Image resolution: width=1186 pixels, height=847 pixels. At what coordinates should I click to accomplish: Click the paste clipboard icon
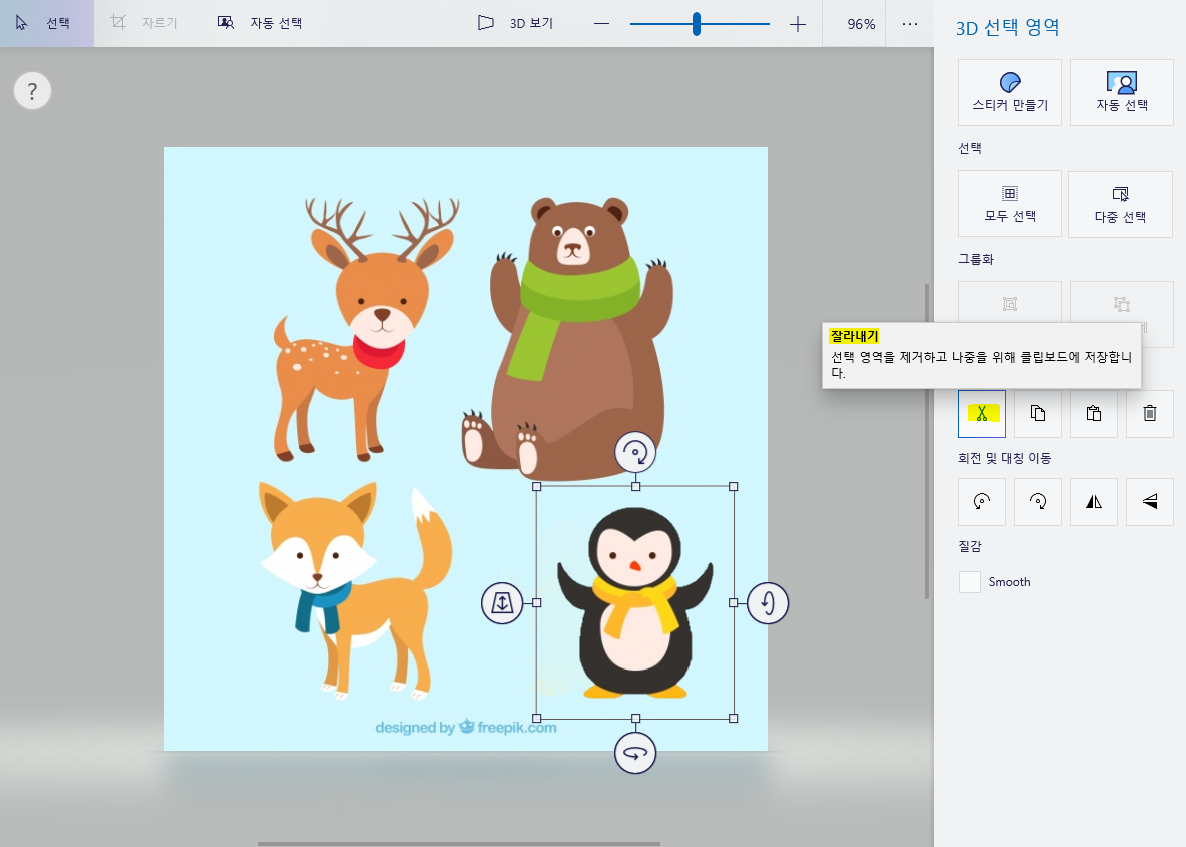click(1094, 414)
